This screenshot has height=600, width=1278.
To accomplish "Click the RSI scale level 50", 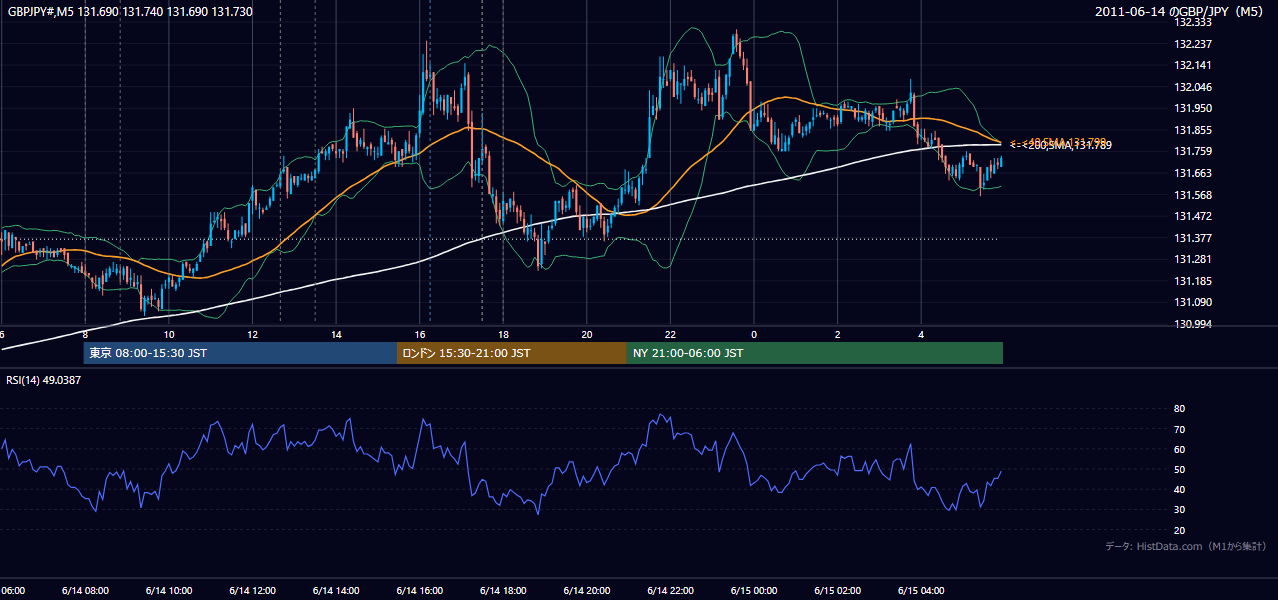I will [x=1179, y=469].
